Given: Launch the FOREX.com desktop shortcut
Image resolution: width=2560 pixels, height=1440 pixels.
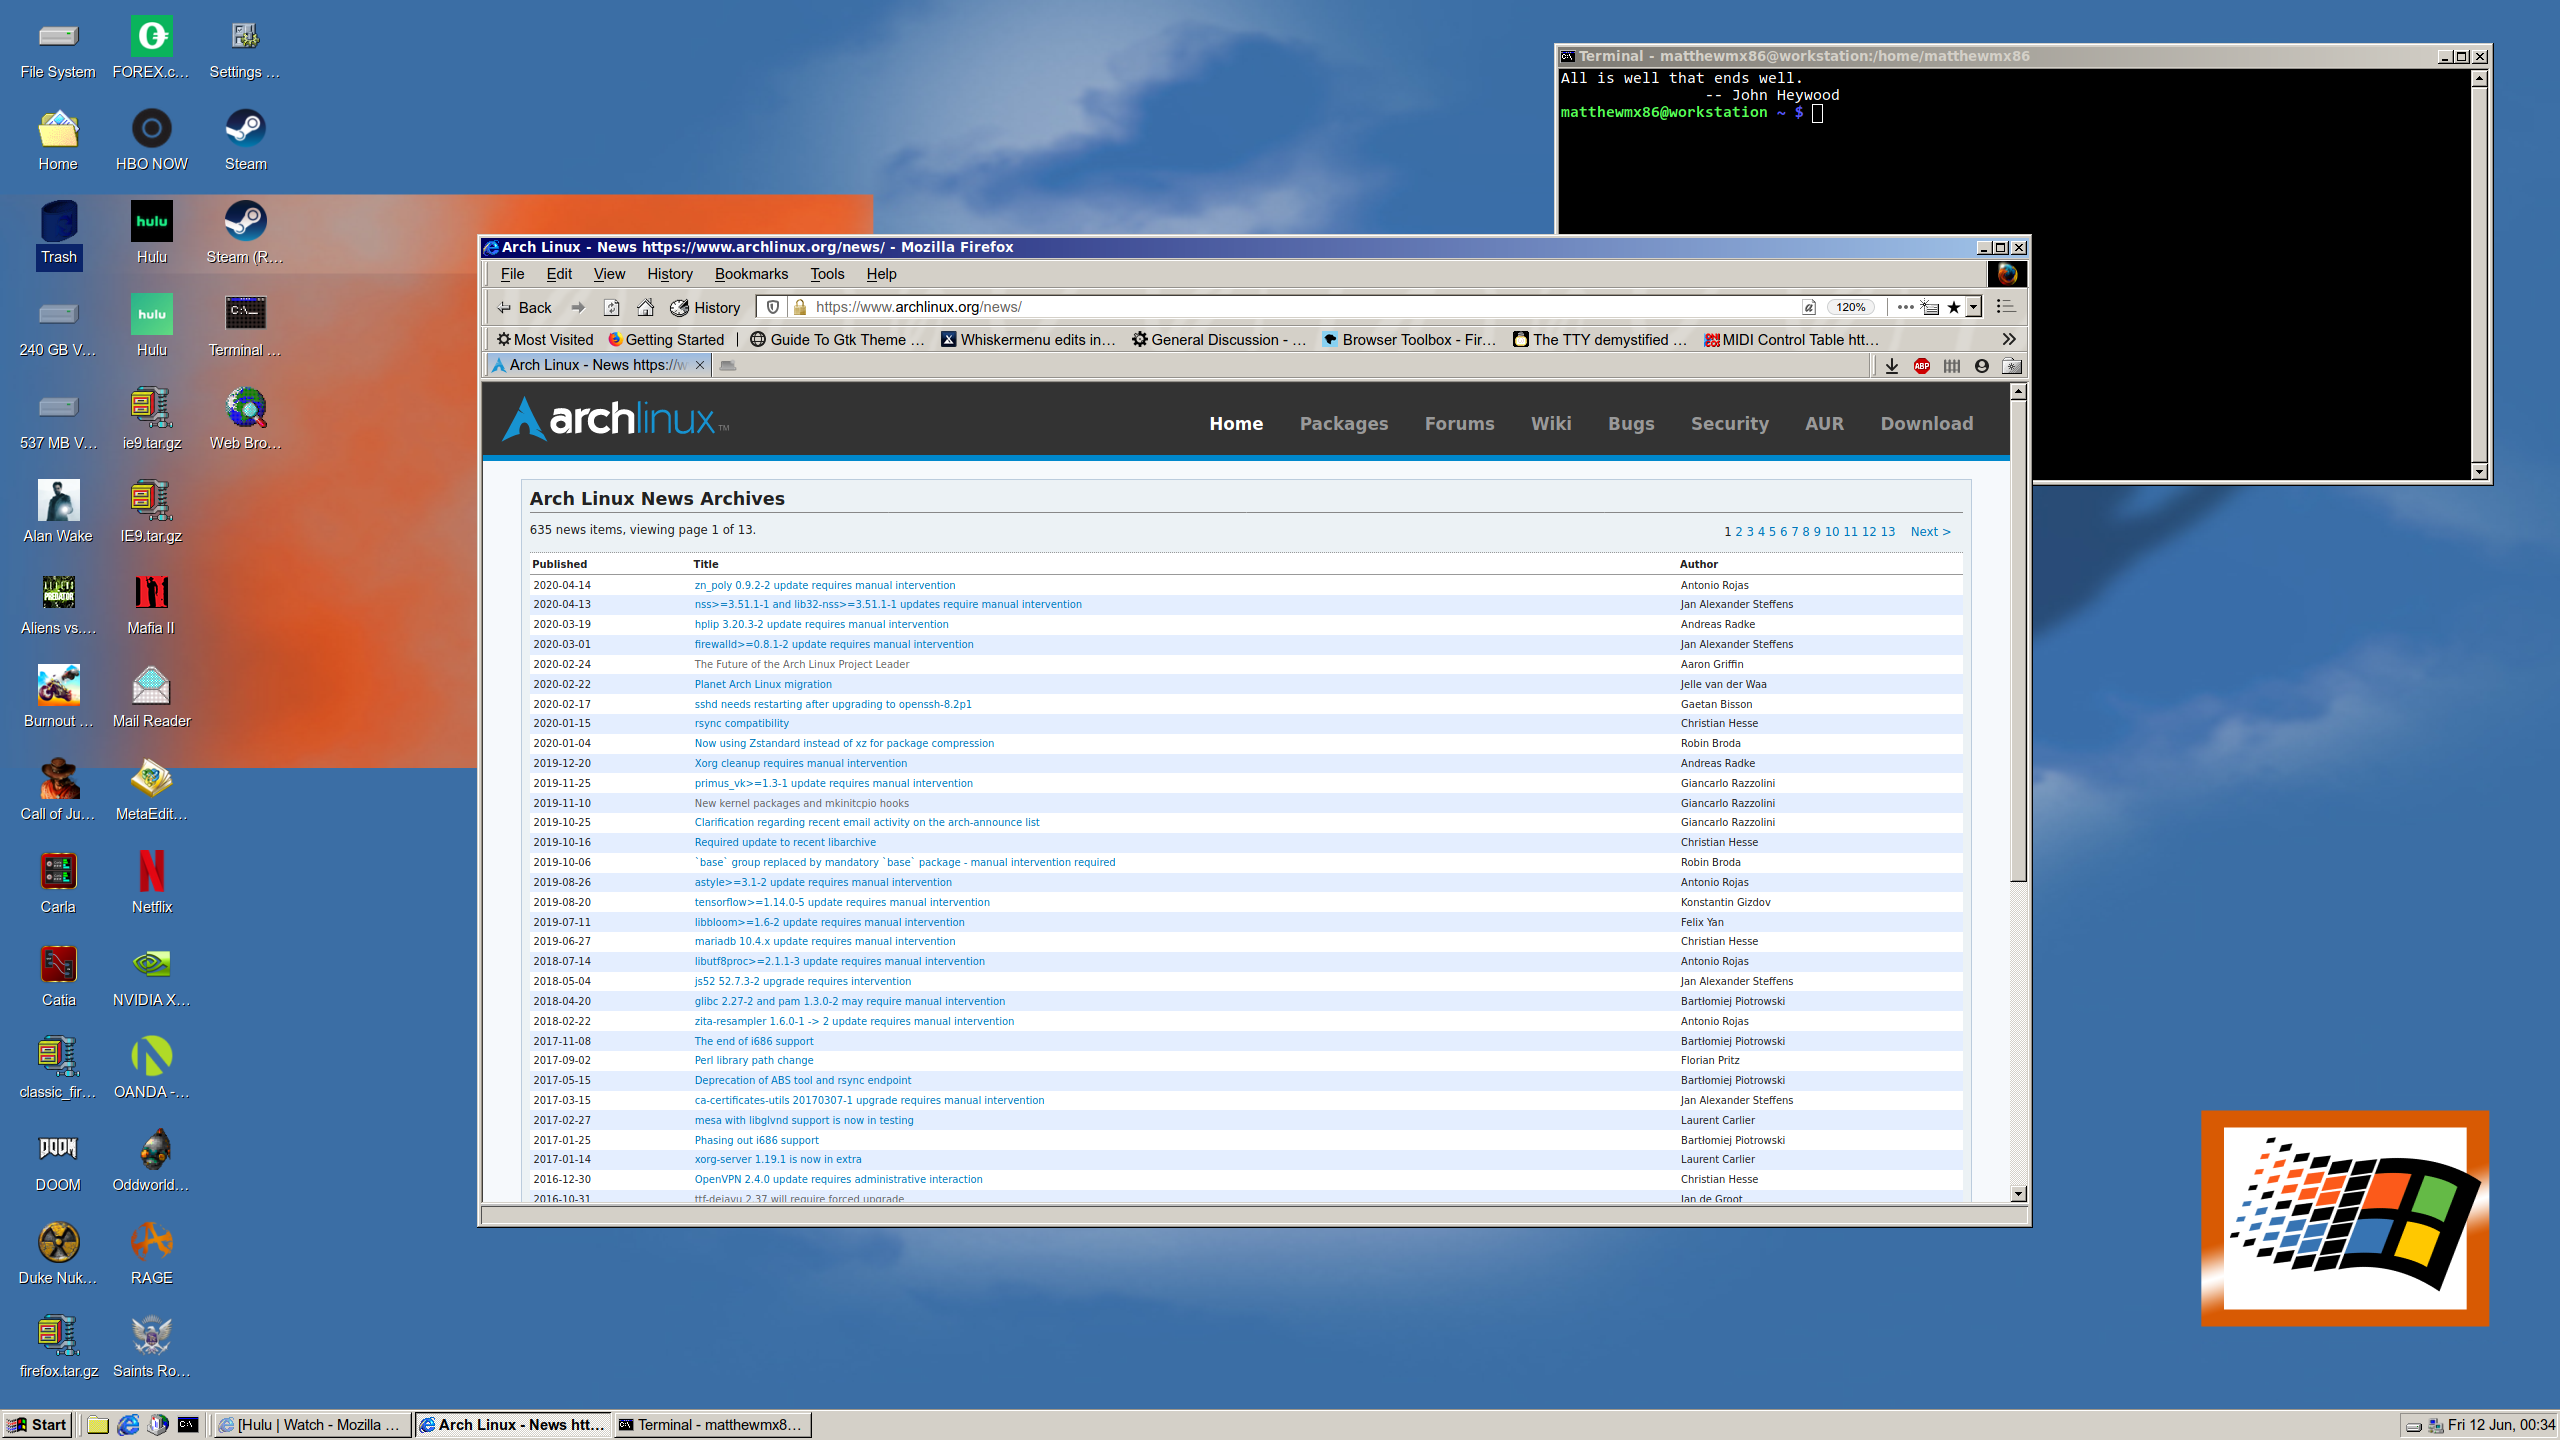Looking at the screenshot, I should tap(152, 48).
